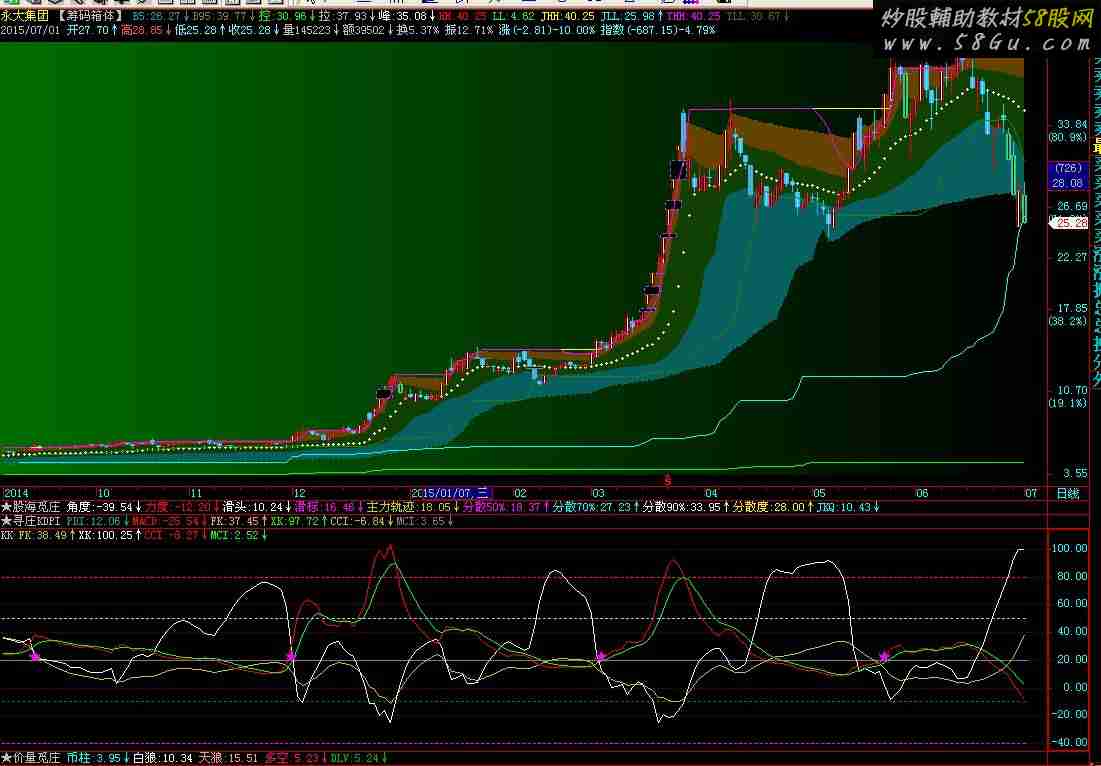Open the ★价量觅庄 indicator label
This screenshot has height=766, width=1101.
[31, 758]
